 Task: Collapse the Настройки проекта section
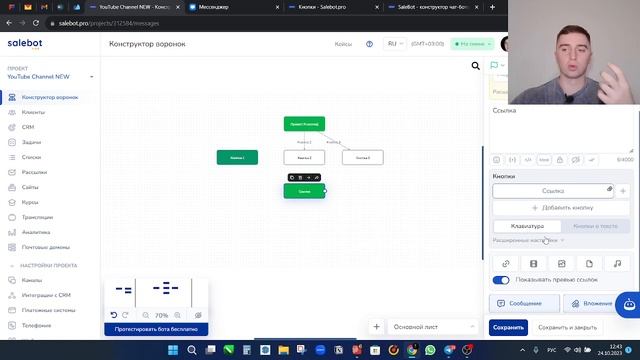[11, 266]
